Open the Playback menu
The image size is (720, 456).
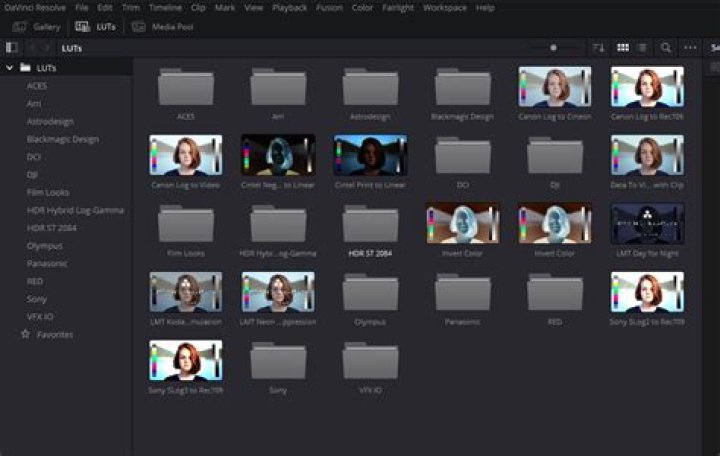pos(289,8)
